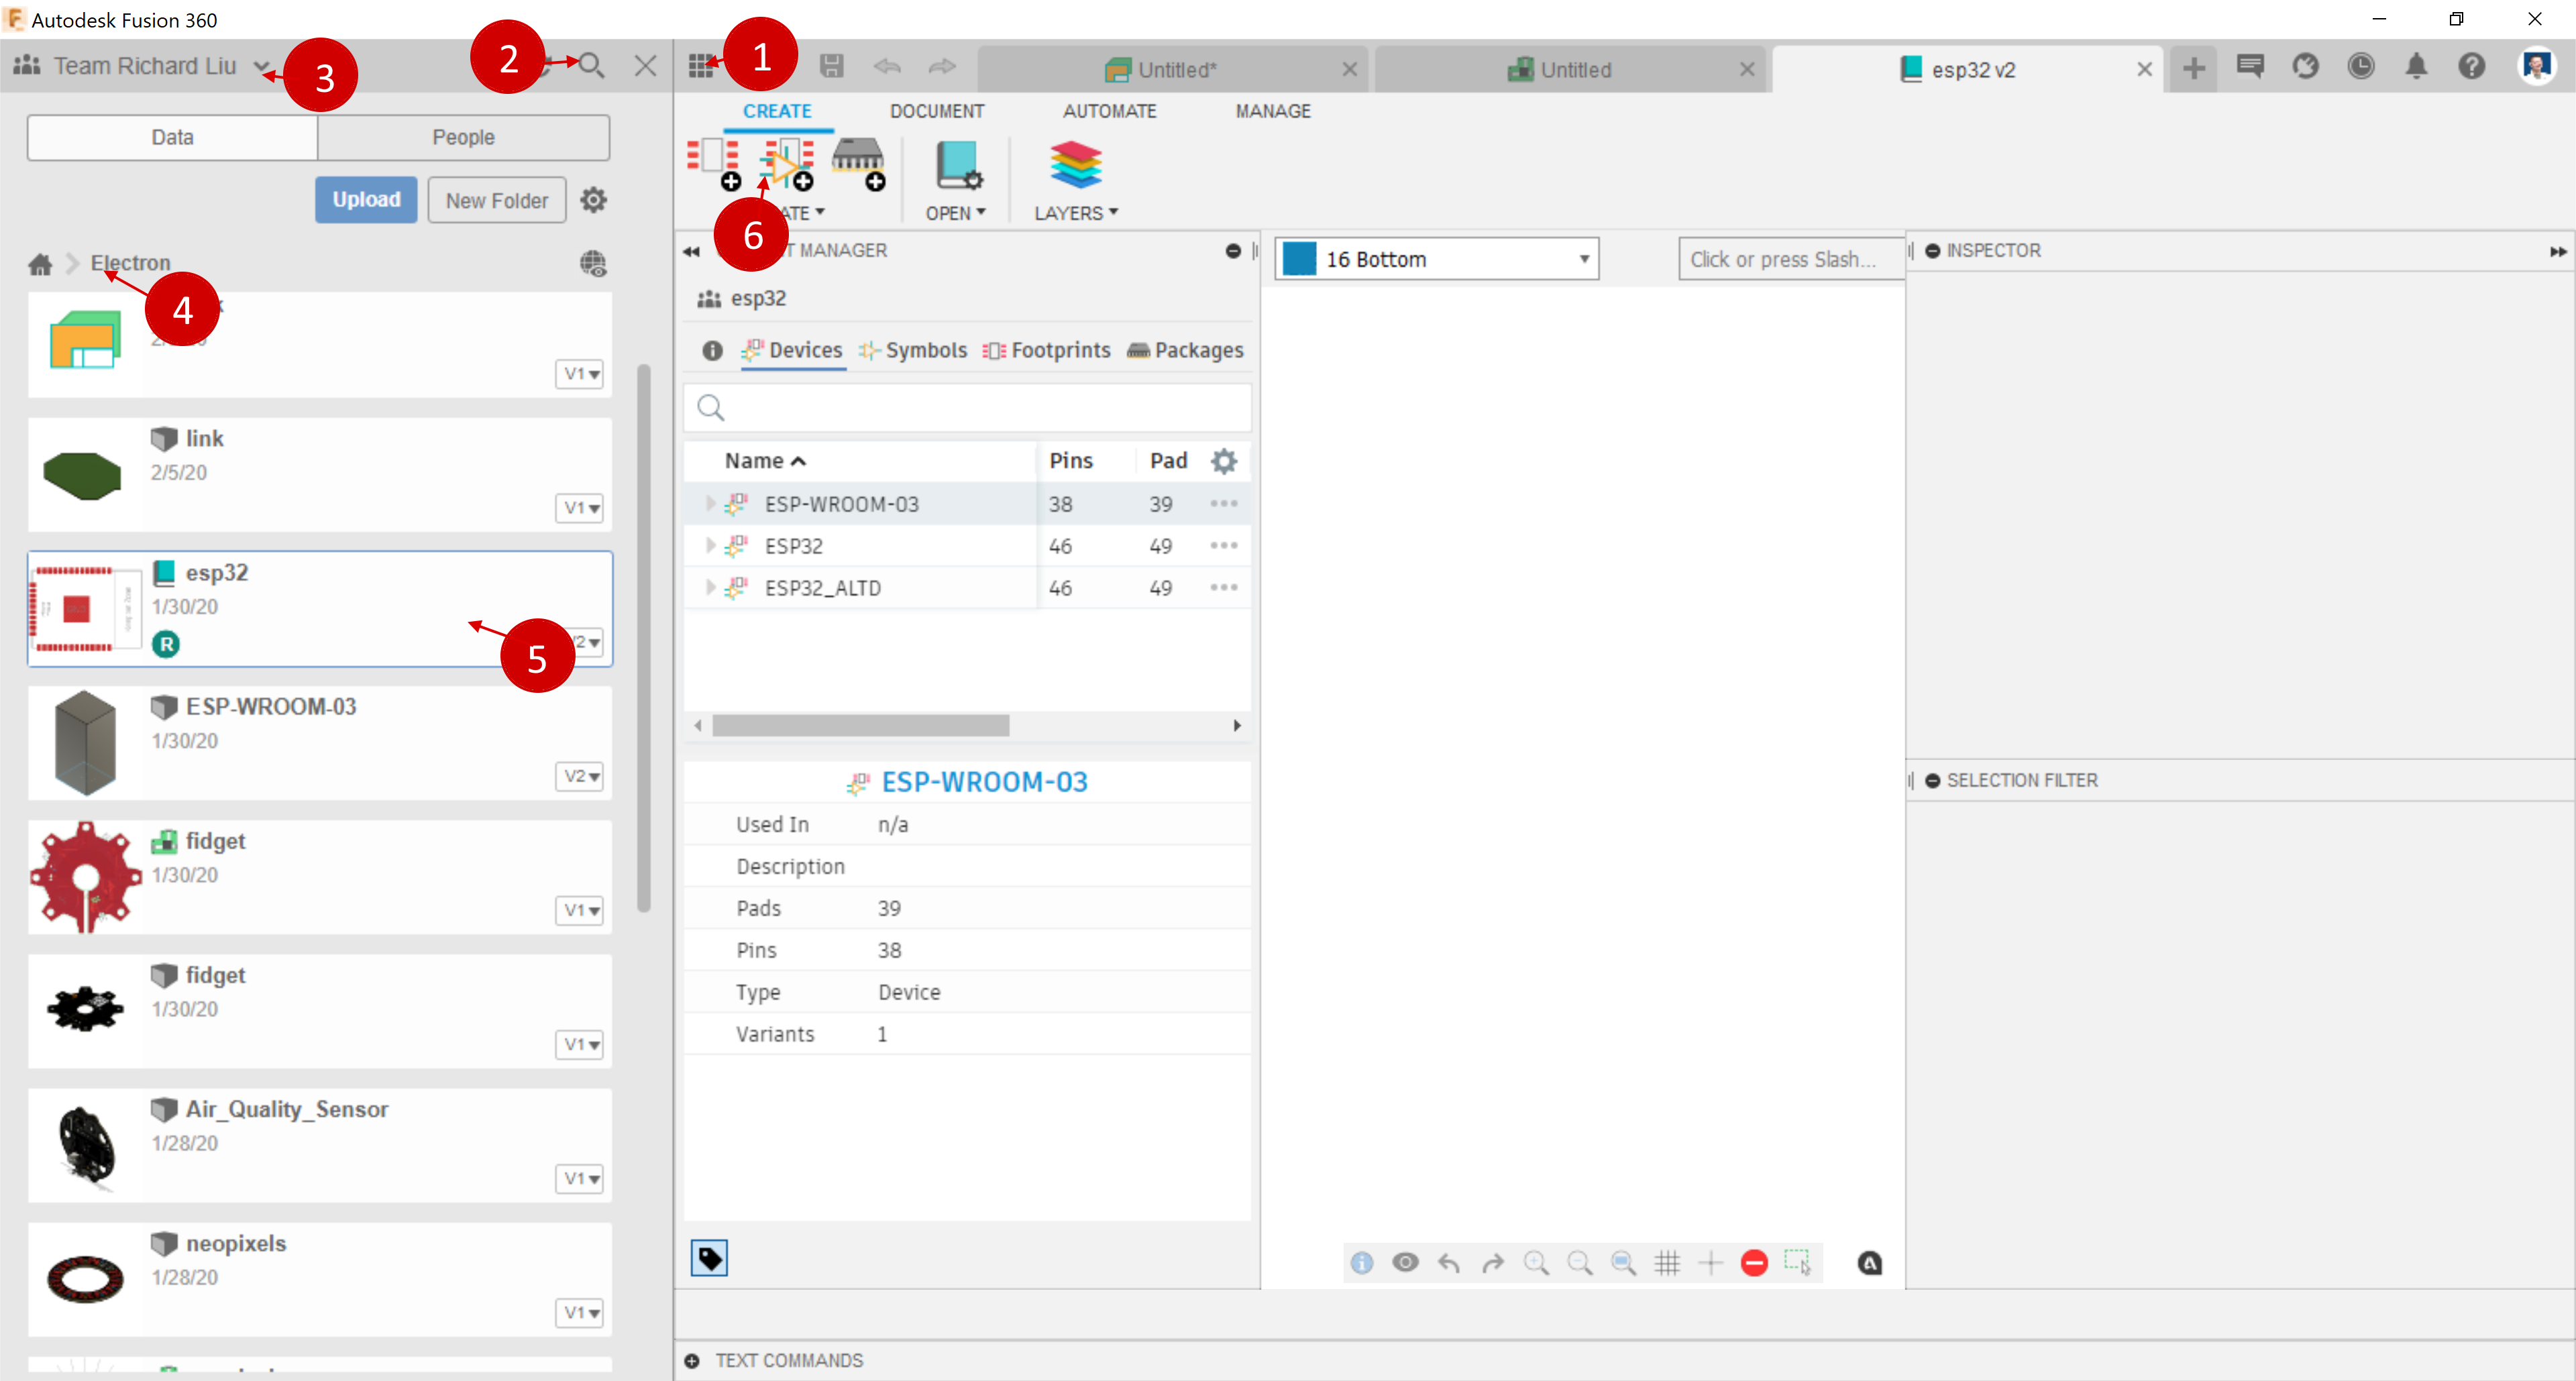Image resolution: width=2576 pixels, height=1381 pixels.
Task: Click the tag icon below device details
Action: (x=709, y=1258)
